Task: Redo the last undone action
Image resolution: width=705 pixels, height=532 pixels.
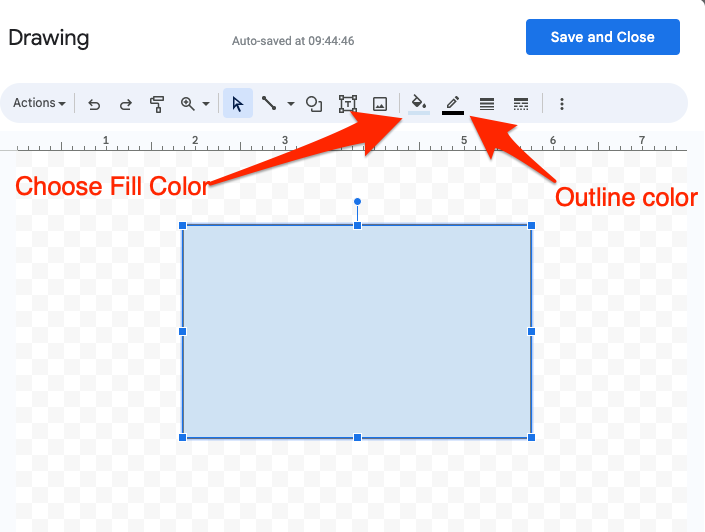Action: click(x=125, y=104)
